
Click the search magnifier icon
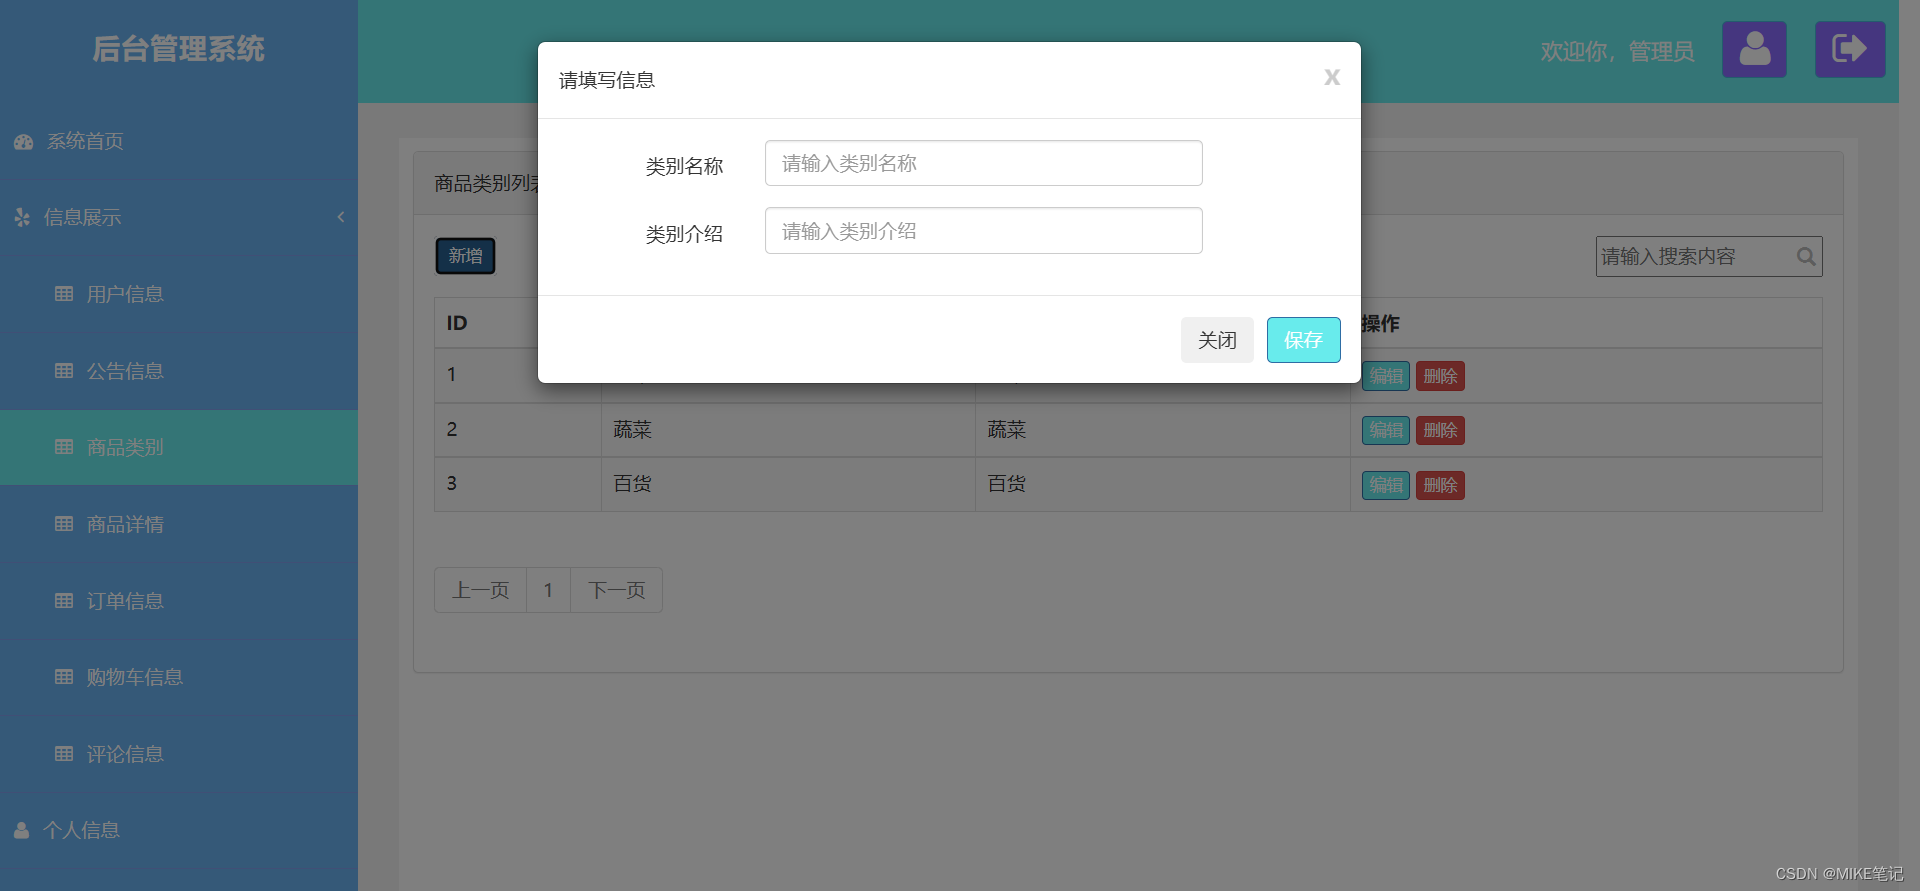[1806, 257]
